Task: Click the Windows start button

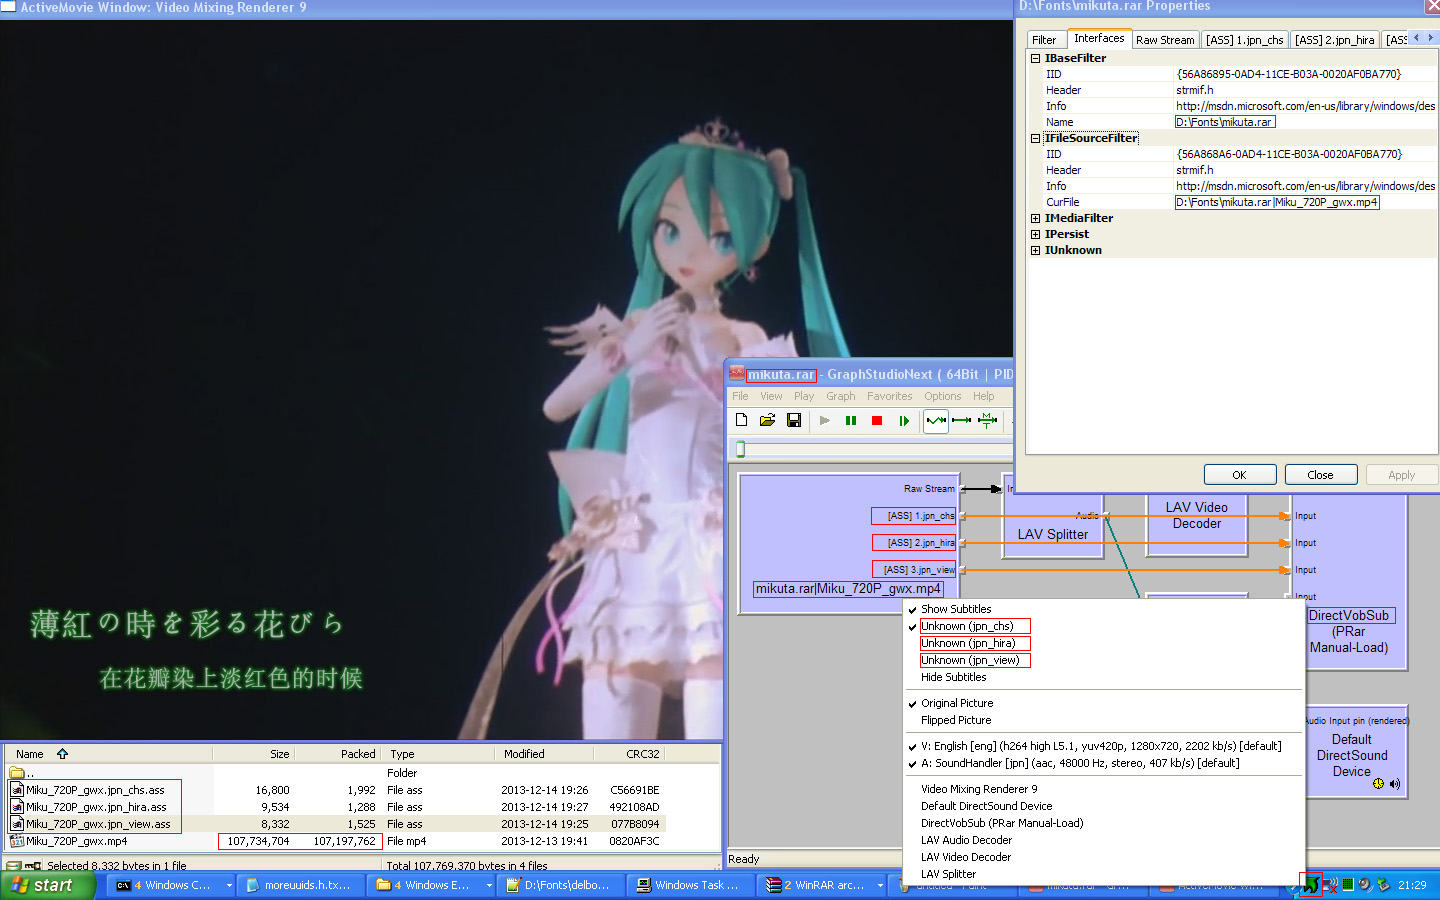Action: point(48,885)
